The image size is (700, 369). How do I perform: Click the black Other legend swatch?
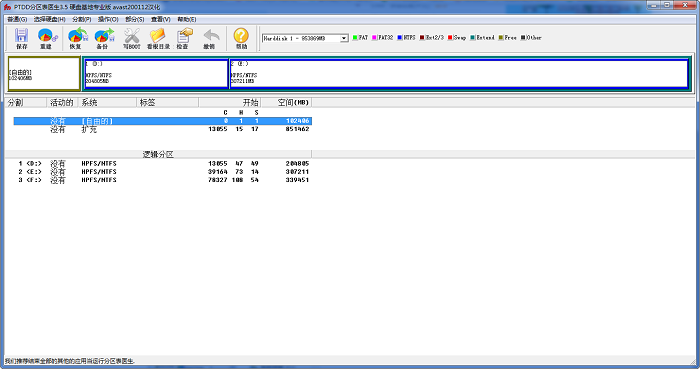point(523,37)
